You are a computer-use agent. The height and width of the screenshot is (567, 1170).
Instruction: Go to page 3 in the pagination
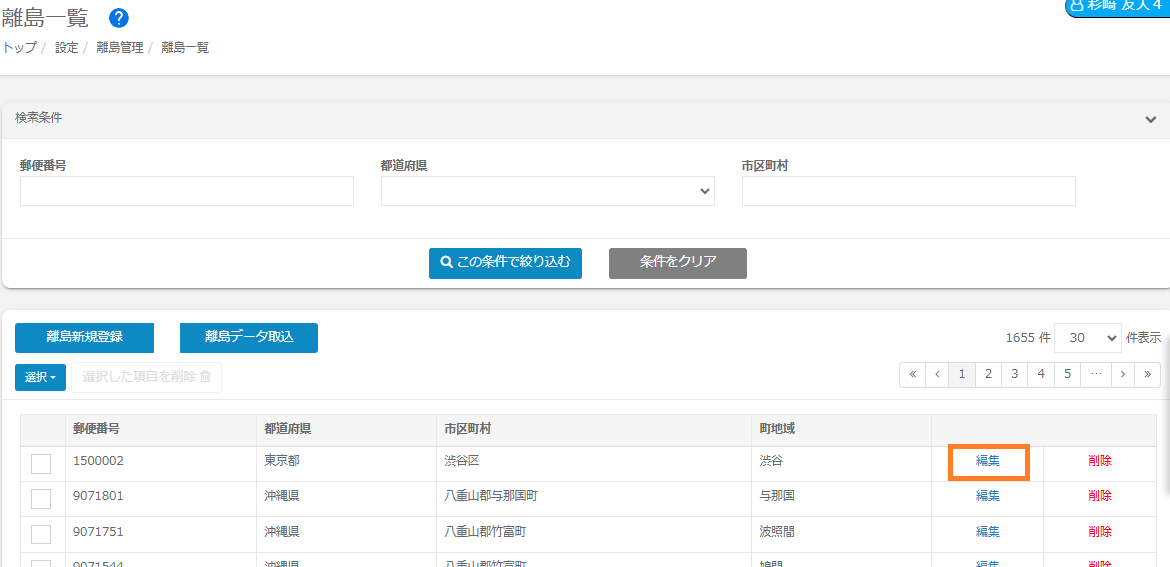coord(1014,374)
